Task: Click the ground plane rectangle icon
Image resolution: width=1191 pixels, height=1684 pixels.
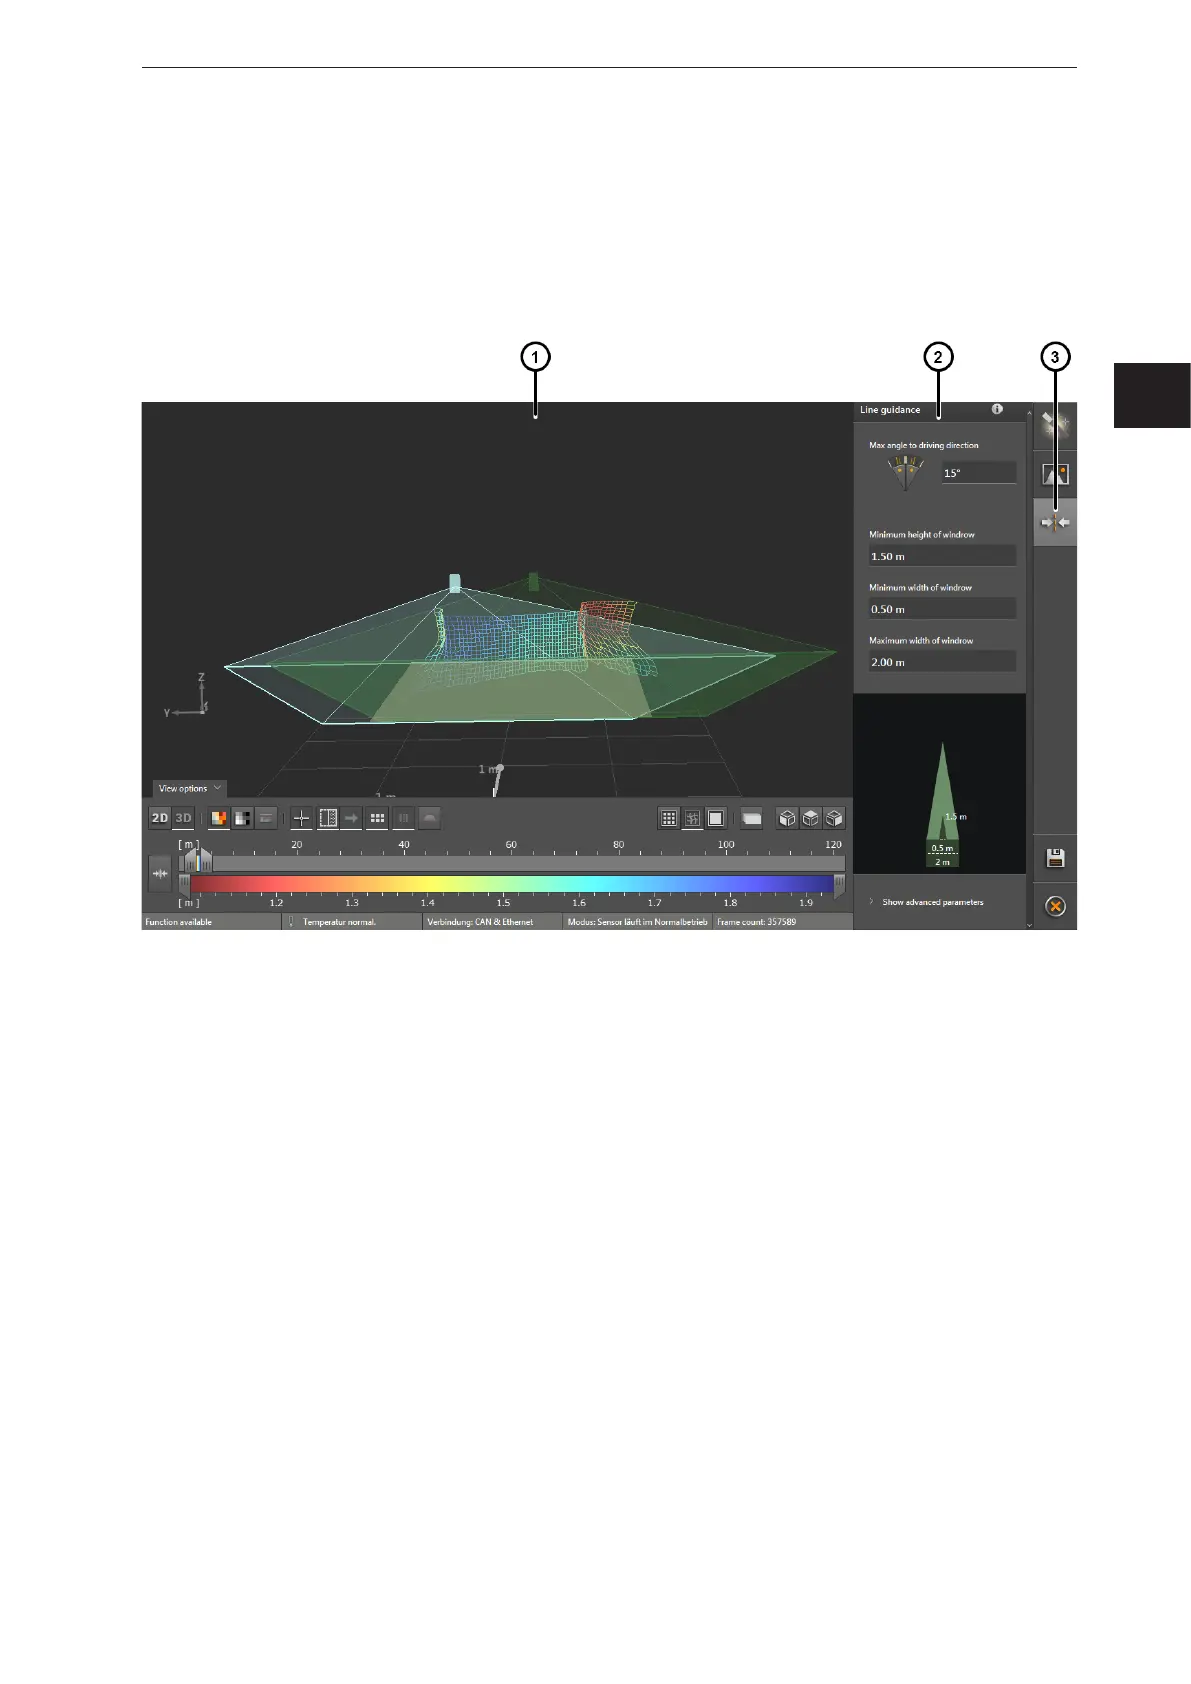Action: coord(752,819)
